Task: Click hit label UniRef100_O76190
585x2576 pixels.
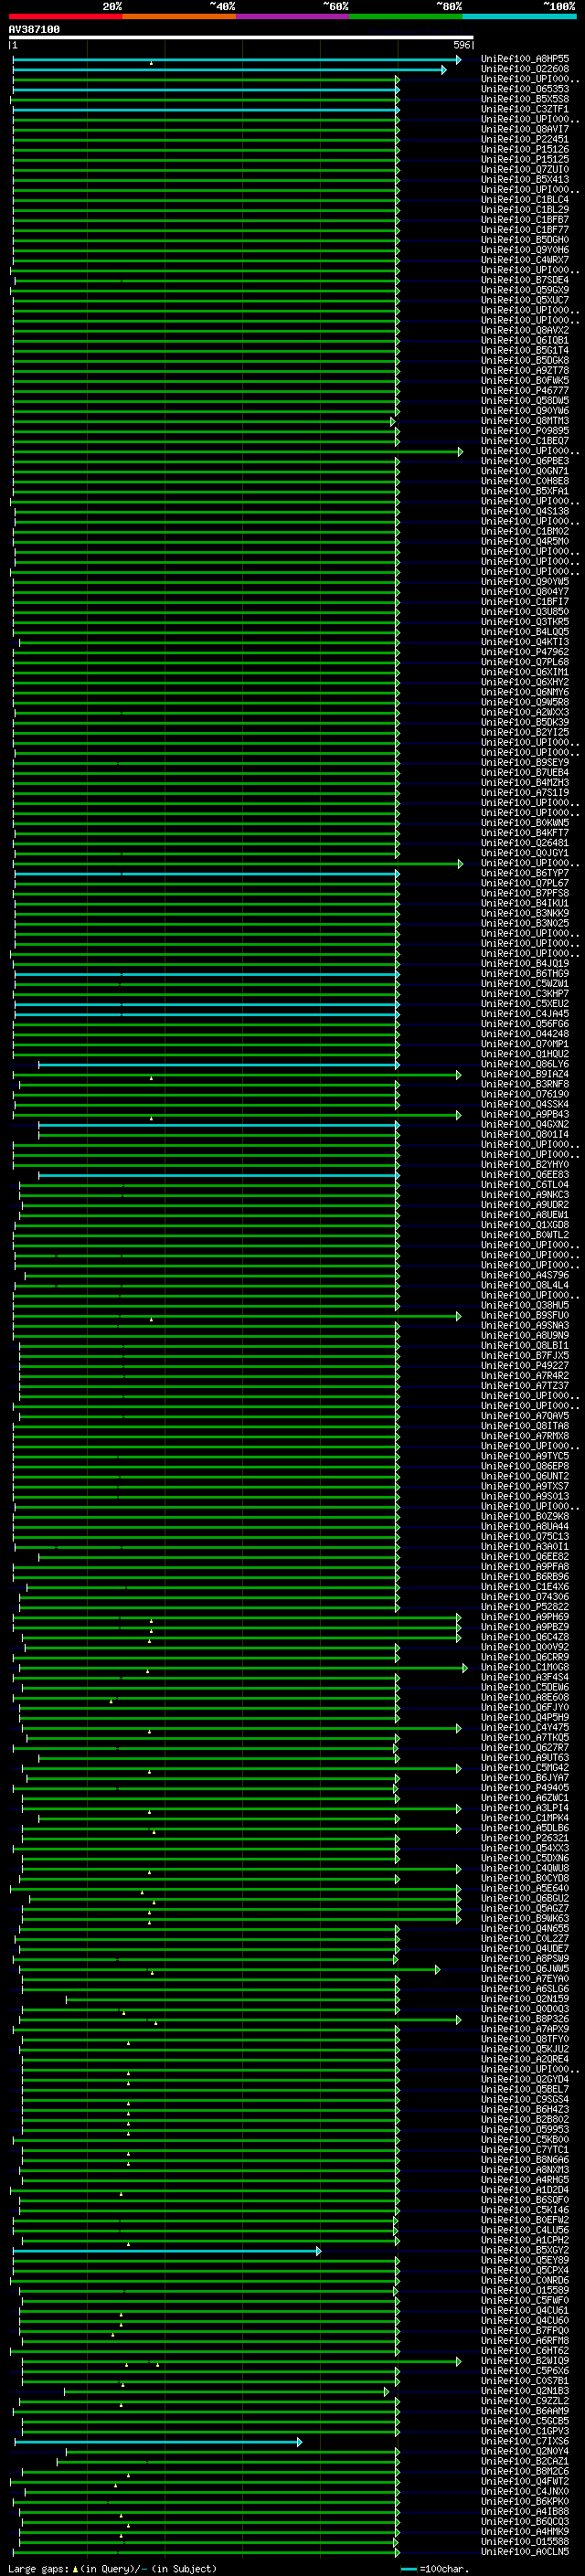Action: [525, 1095]
